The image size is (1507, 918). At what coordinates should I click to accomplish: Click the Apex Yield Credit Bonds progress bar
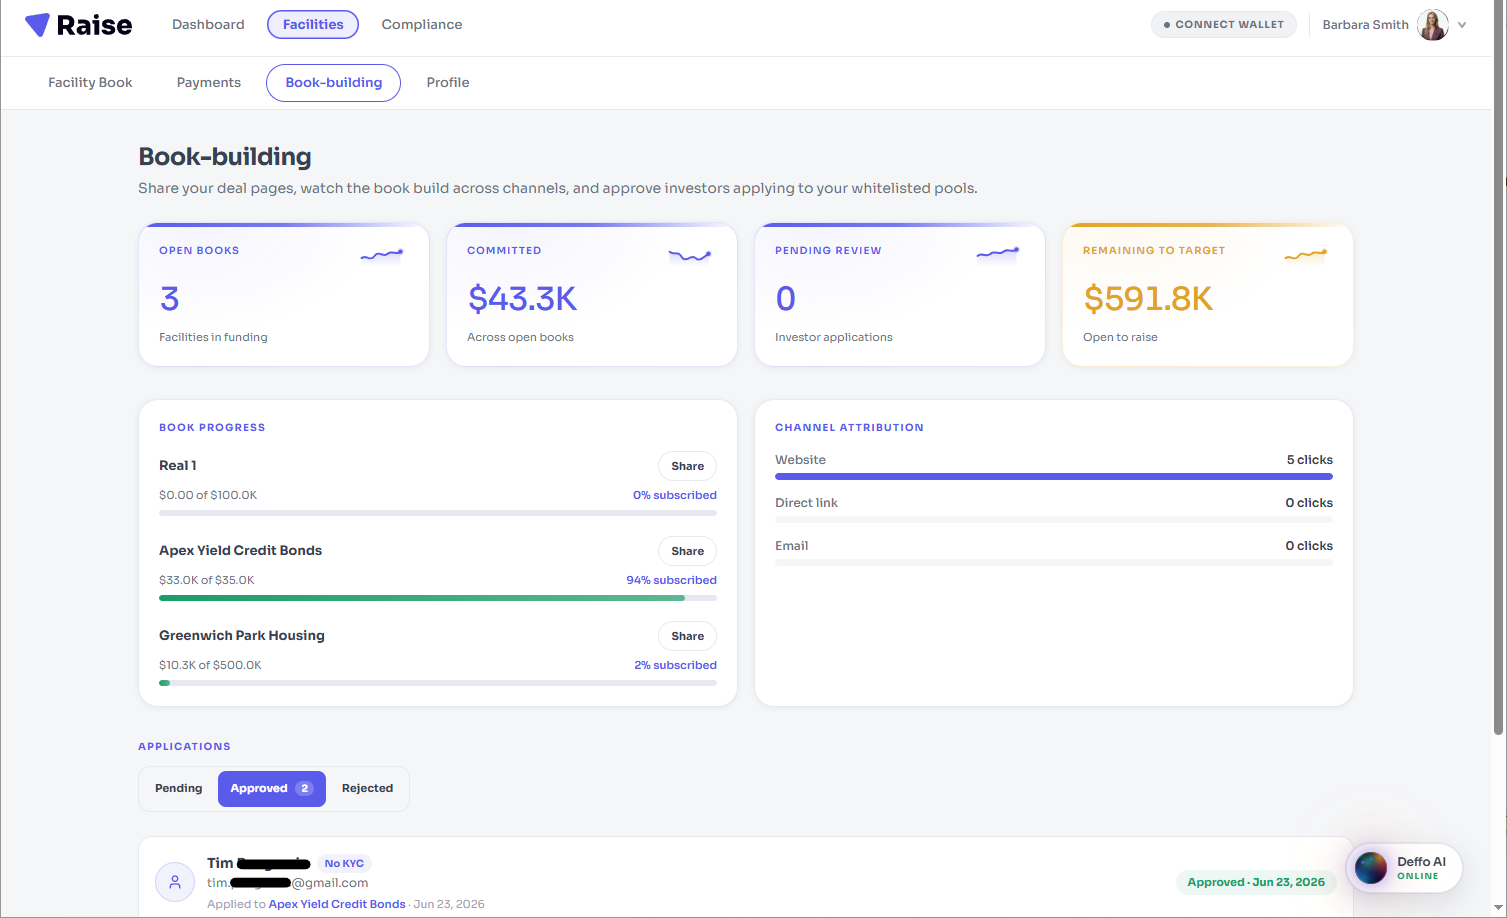tap(438, 598)
